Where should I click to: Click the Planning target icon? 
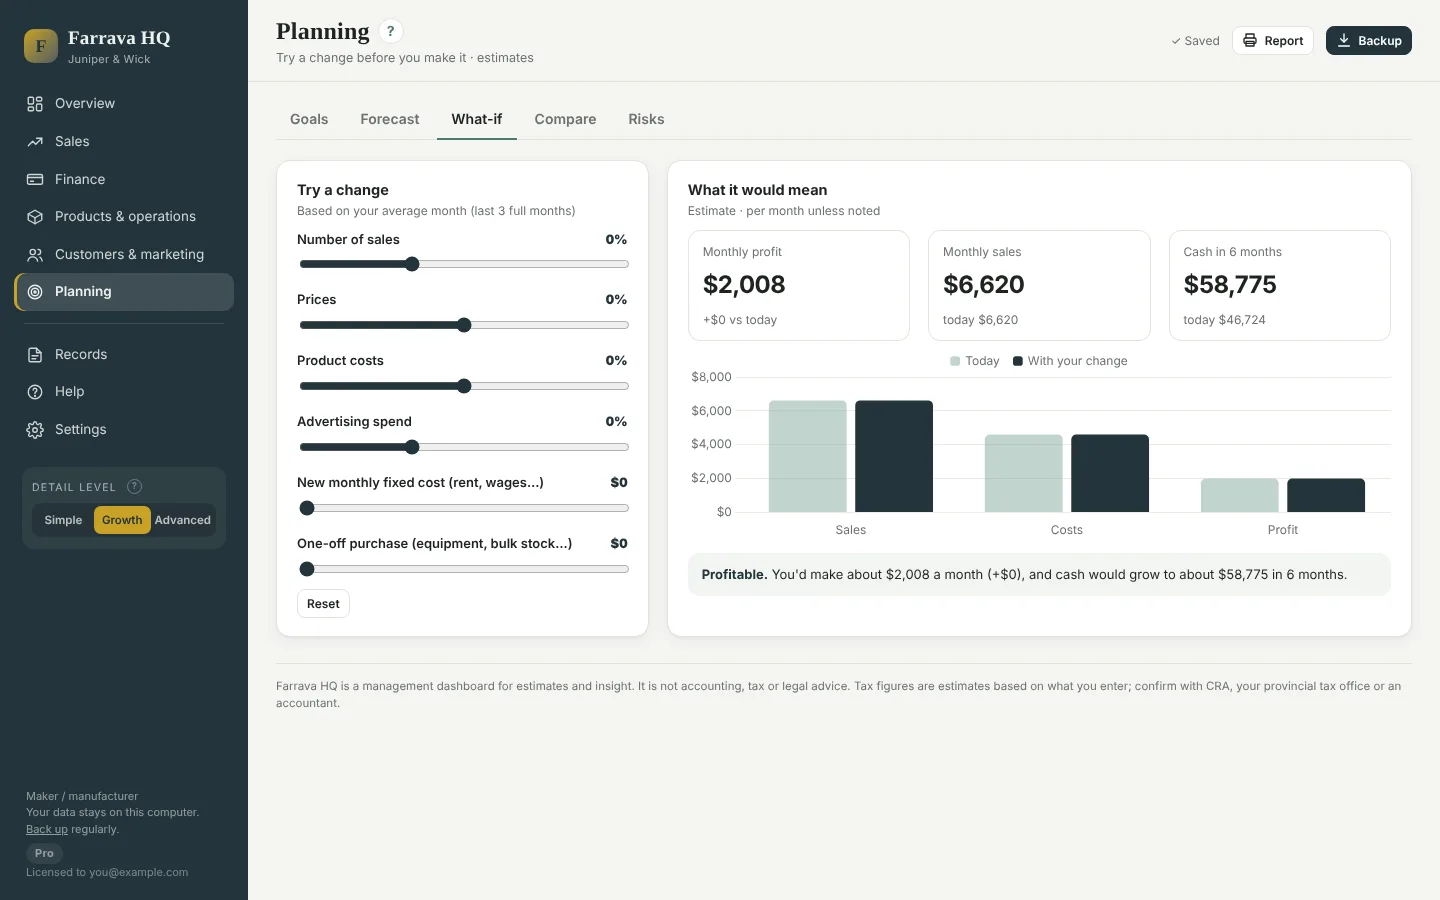click(35, 292)
